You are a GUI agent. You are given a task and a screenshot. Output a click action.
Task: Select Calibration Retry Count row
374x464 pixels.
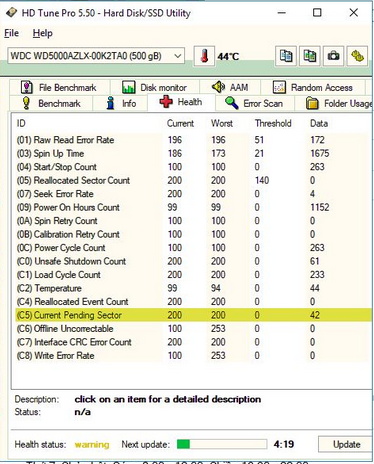193,234
